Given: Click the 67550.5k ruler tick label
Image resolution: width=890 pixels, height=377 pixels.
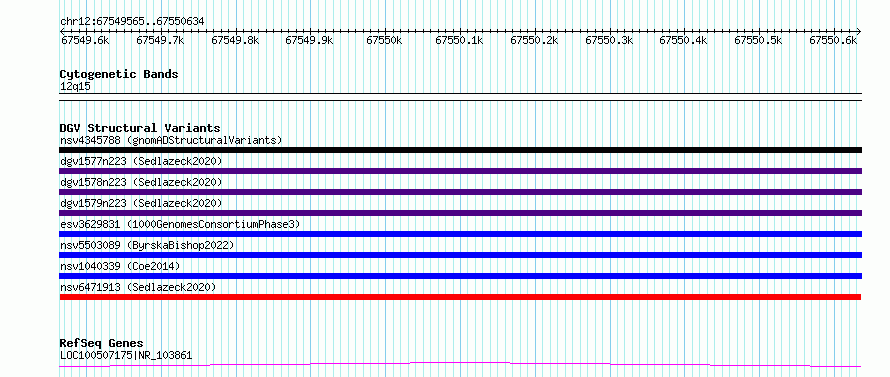Looking at the screenshot, I should pyautogui.click(x=758, y=40).
